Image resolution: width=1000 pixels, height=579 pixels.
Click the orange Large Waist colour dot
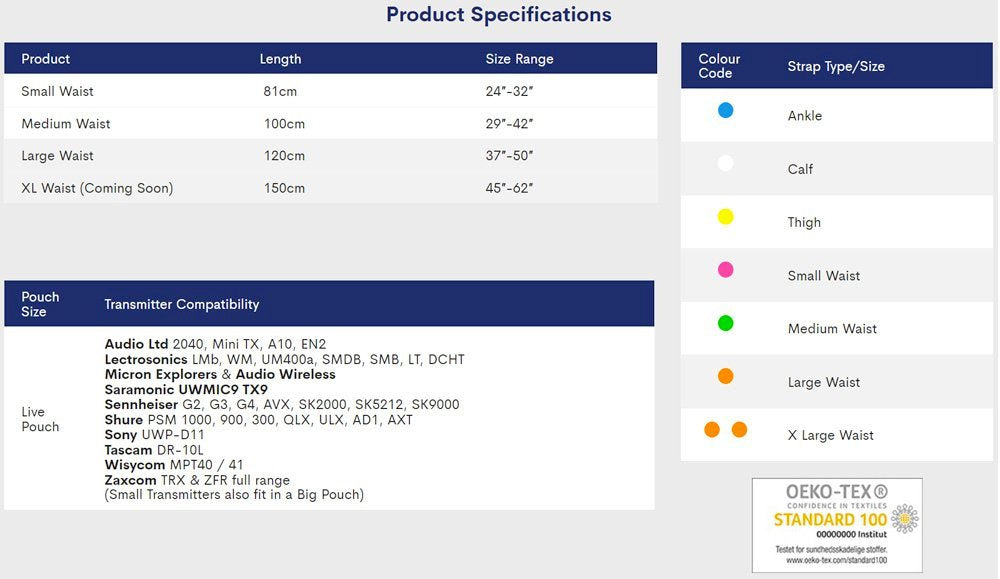(726, 376)
